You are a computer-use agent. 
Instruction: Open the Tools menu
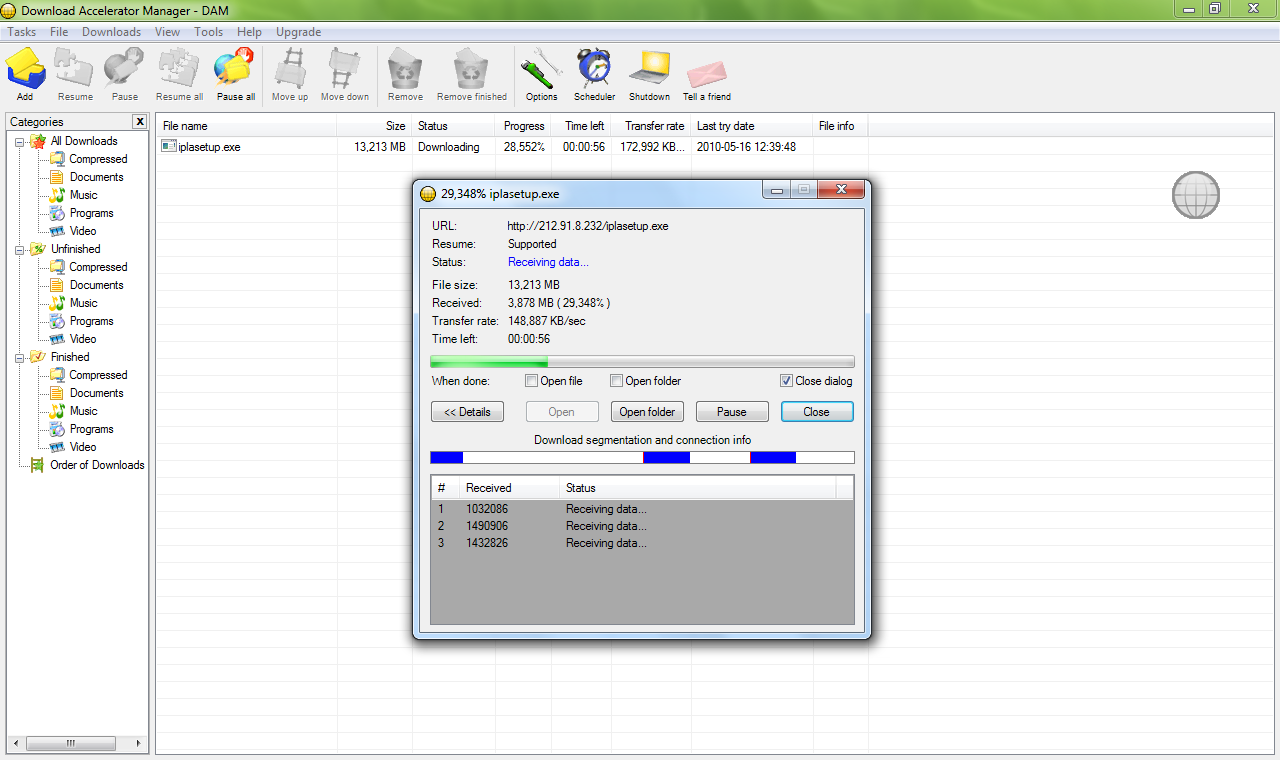209,32
